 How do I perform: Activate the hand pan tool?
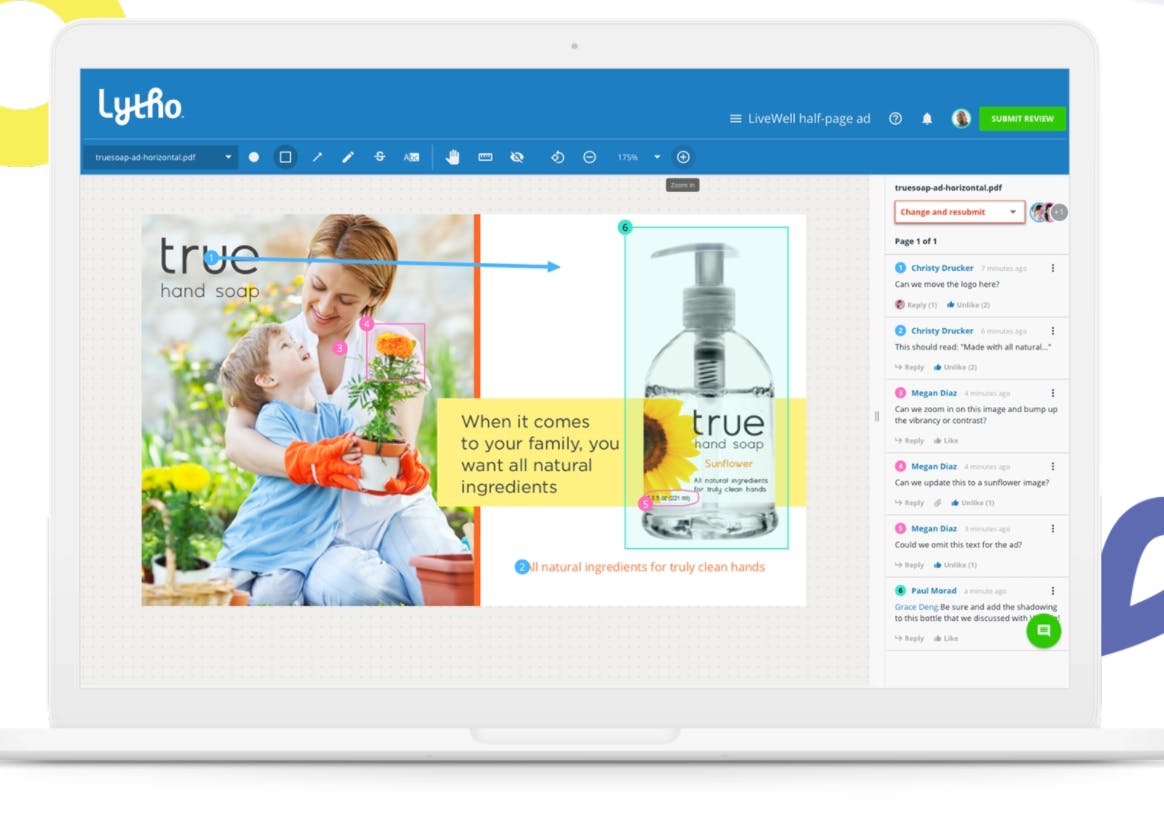[452, 157]
